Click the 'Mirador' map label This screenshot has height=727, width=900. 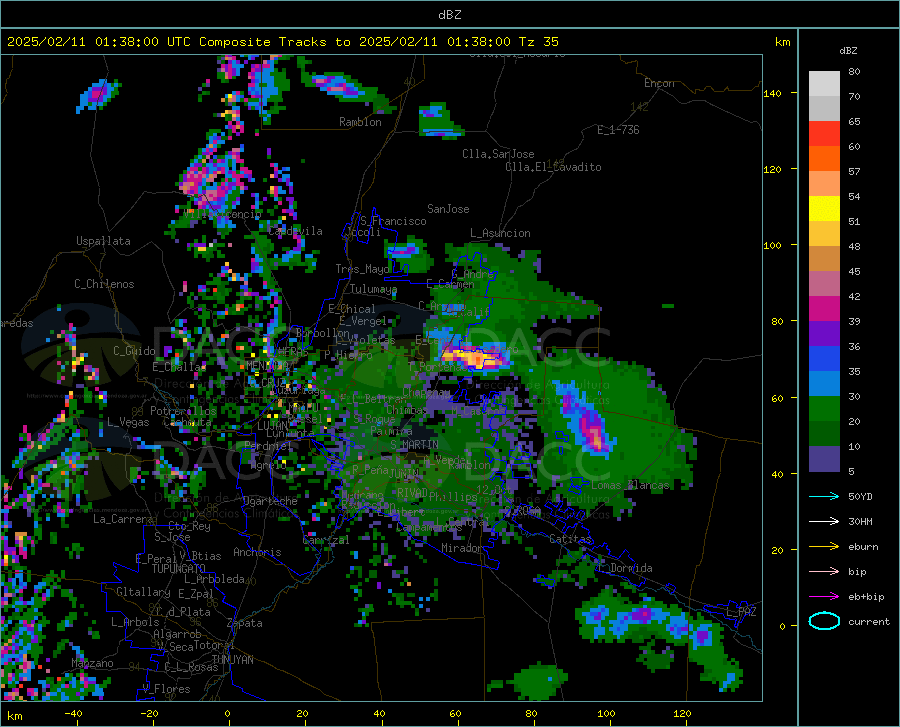461,548
